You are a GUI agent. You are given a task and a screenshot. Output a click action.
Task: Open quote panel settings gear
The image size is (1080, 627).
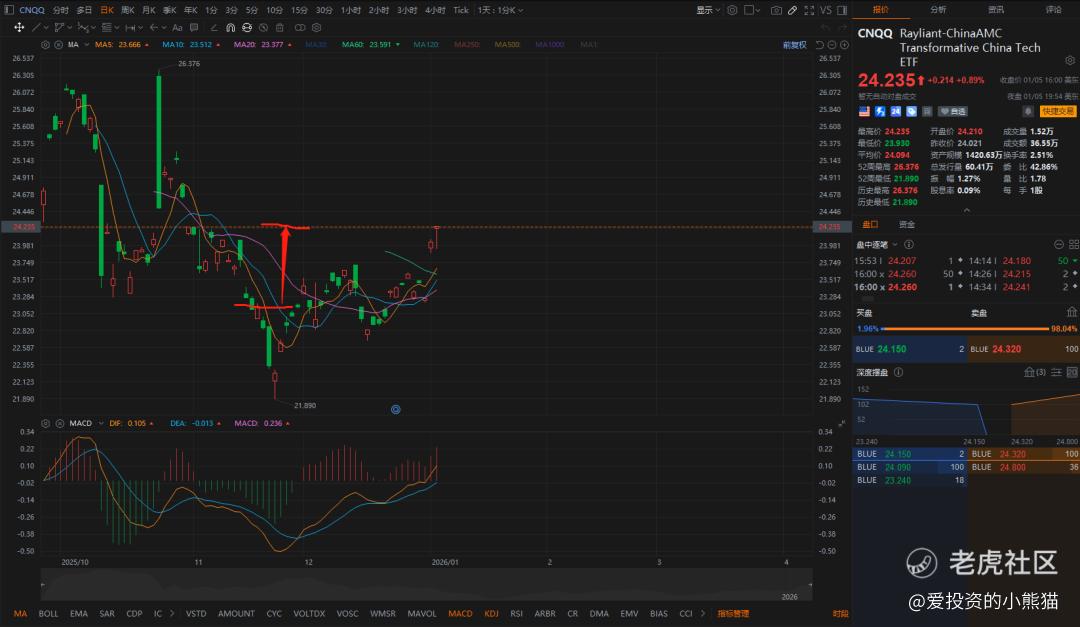[1070, 61]
